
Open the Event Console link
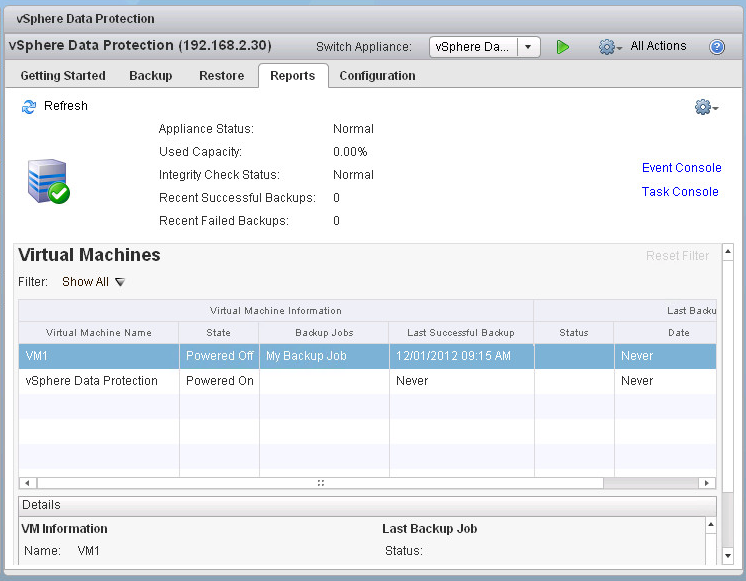point(681,167)
